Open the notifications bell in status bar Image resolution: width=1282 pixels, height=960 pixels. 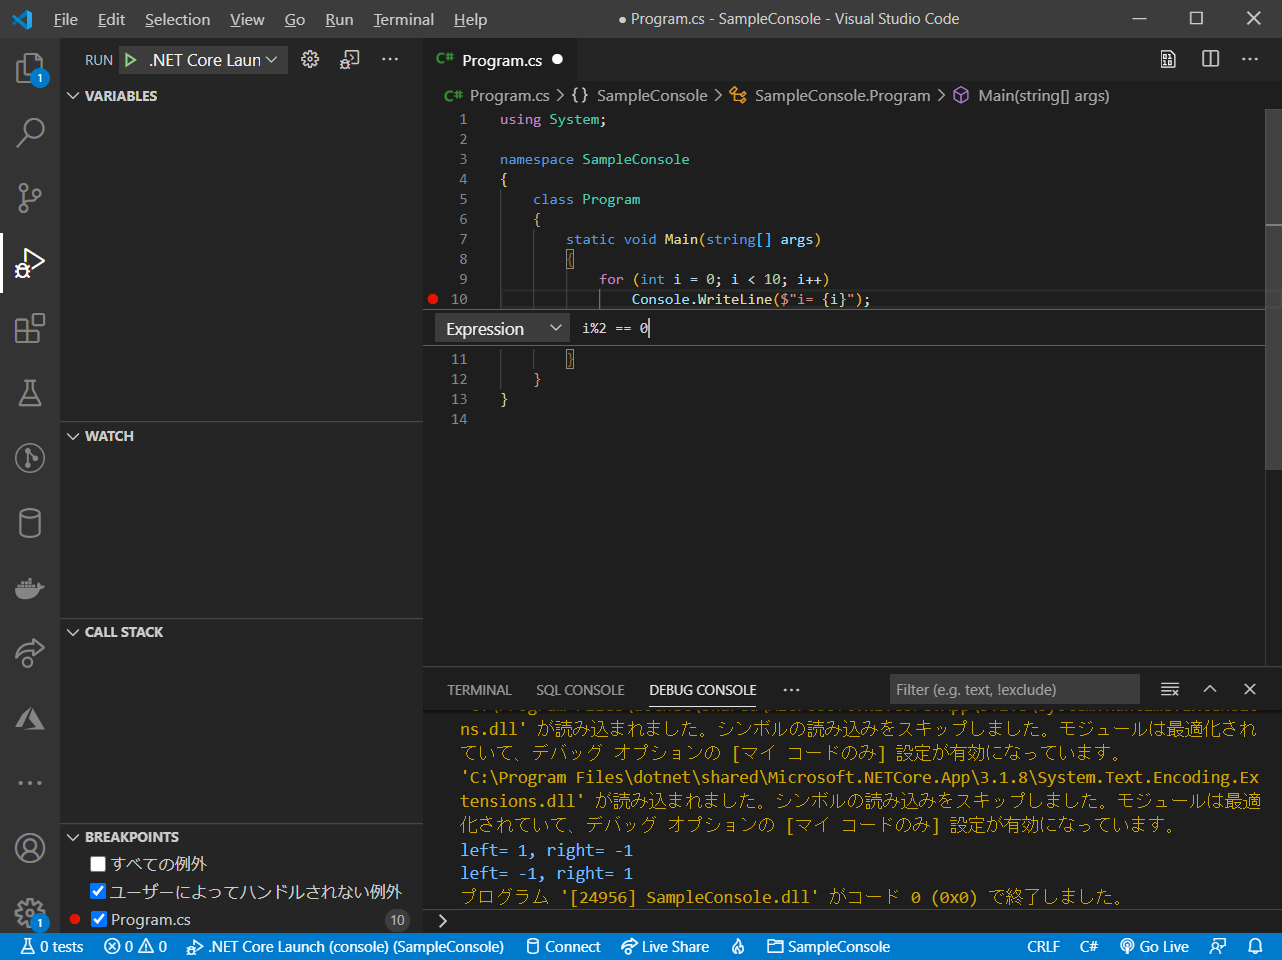[x=1255, y=946]
